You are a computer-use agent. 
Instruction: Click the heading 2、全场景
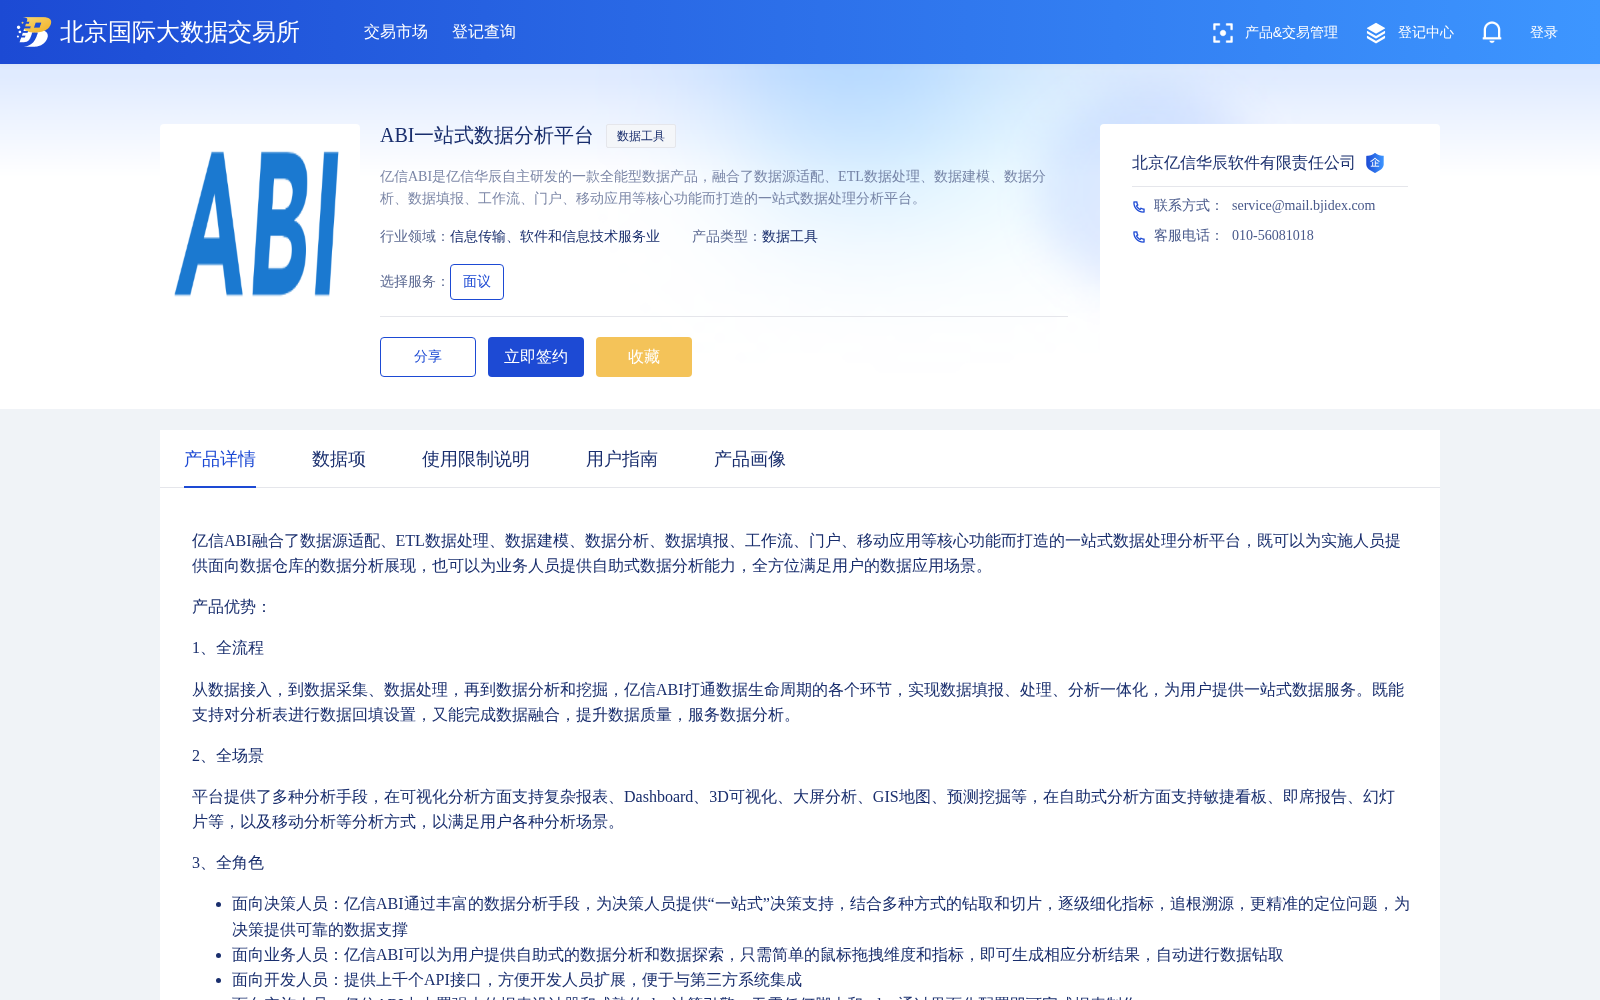[x=228, y=756]
